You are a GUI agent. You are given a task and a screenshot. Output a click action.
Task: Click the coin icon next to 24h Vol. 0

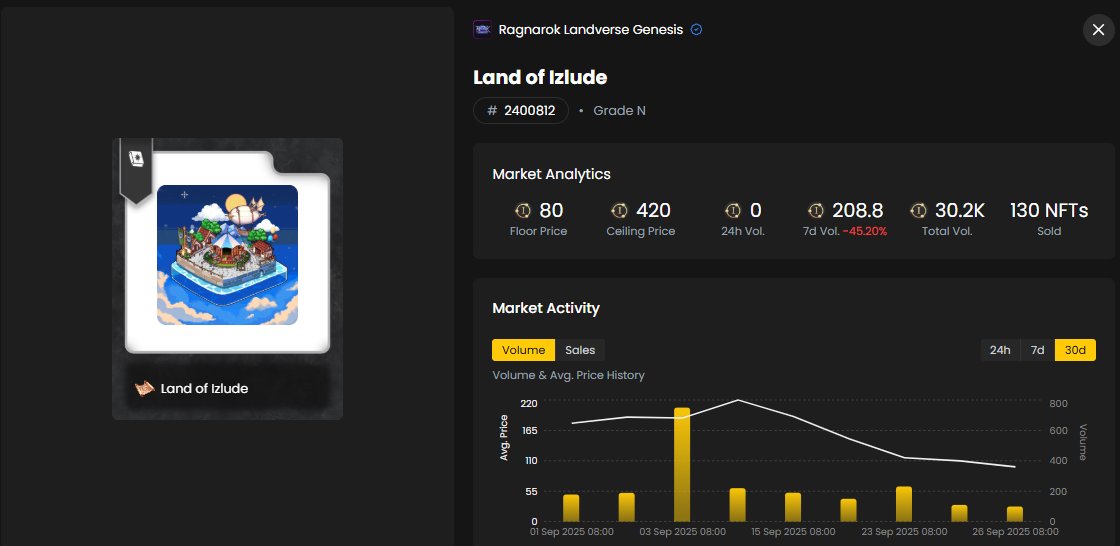pos(733,211)
